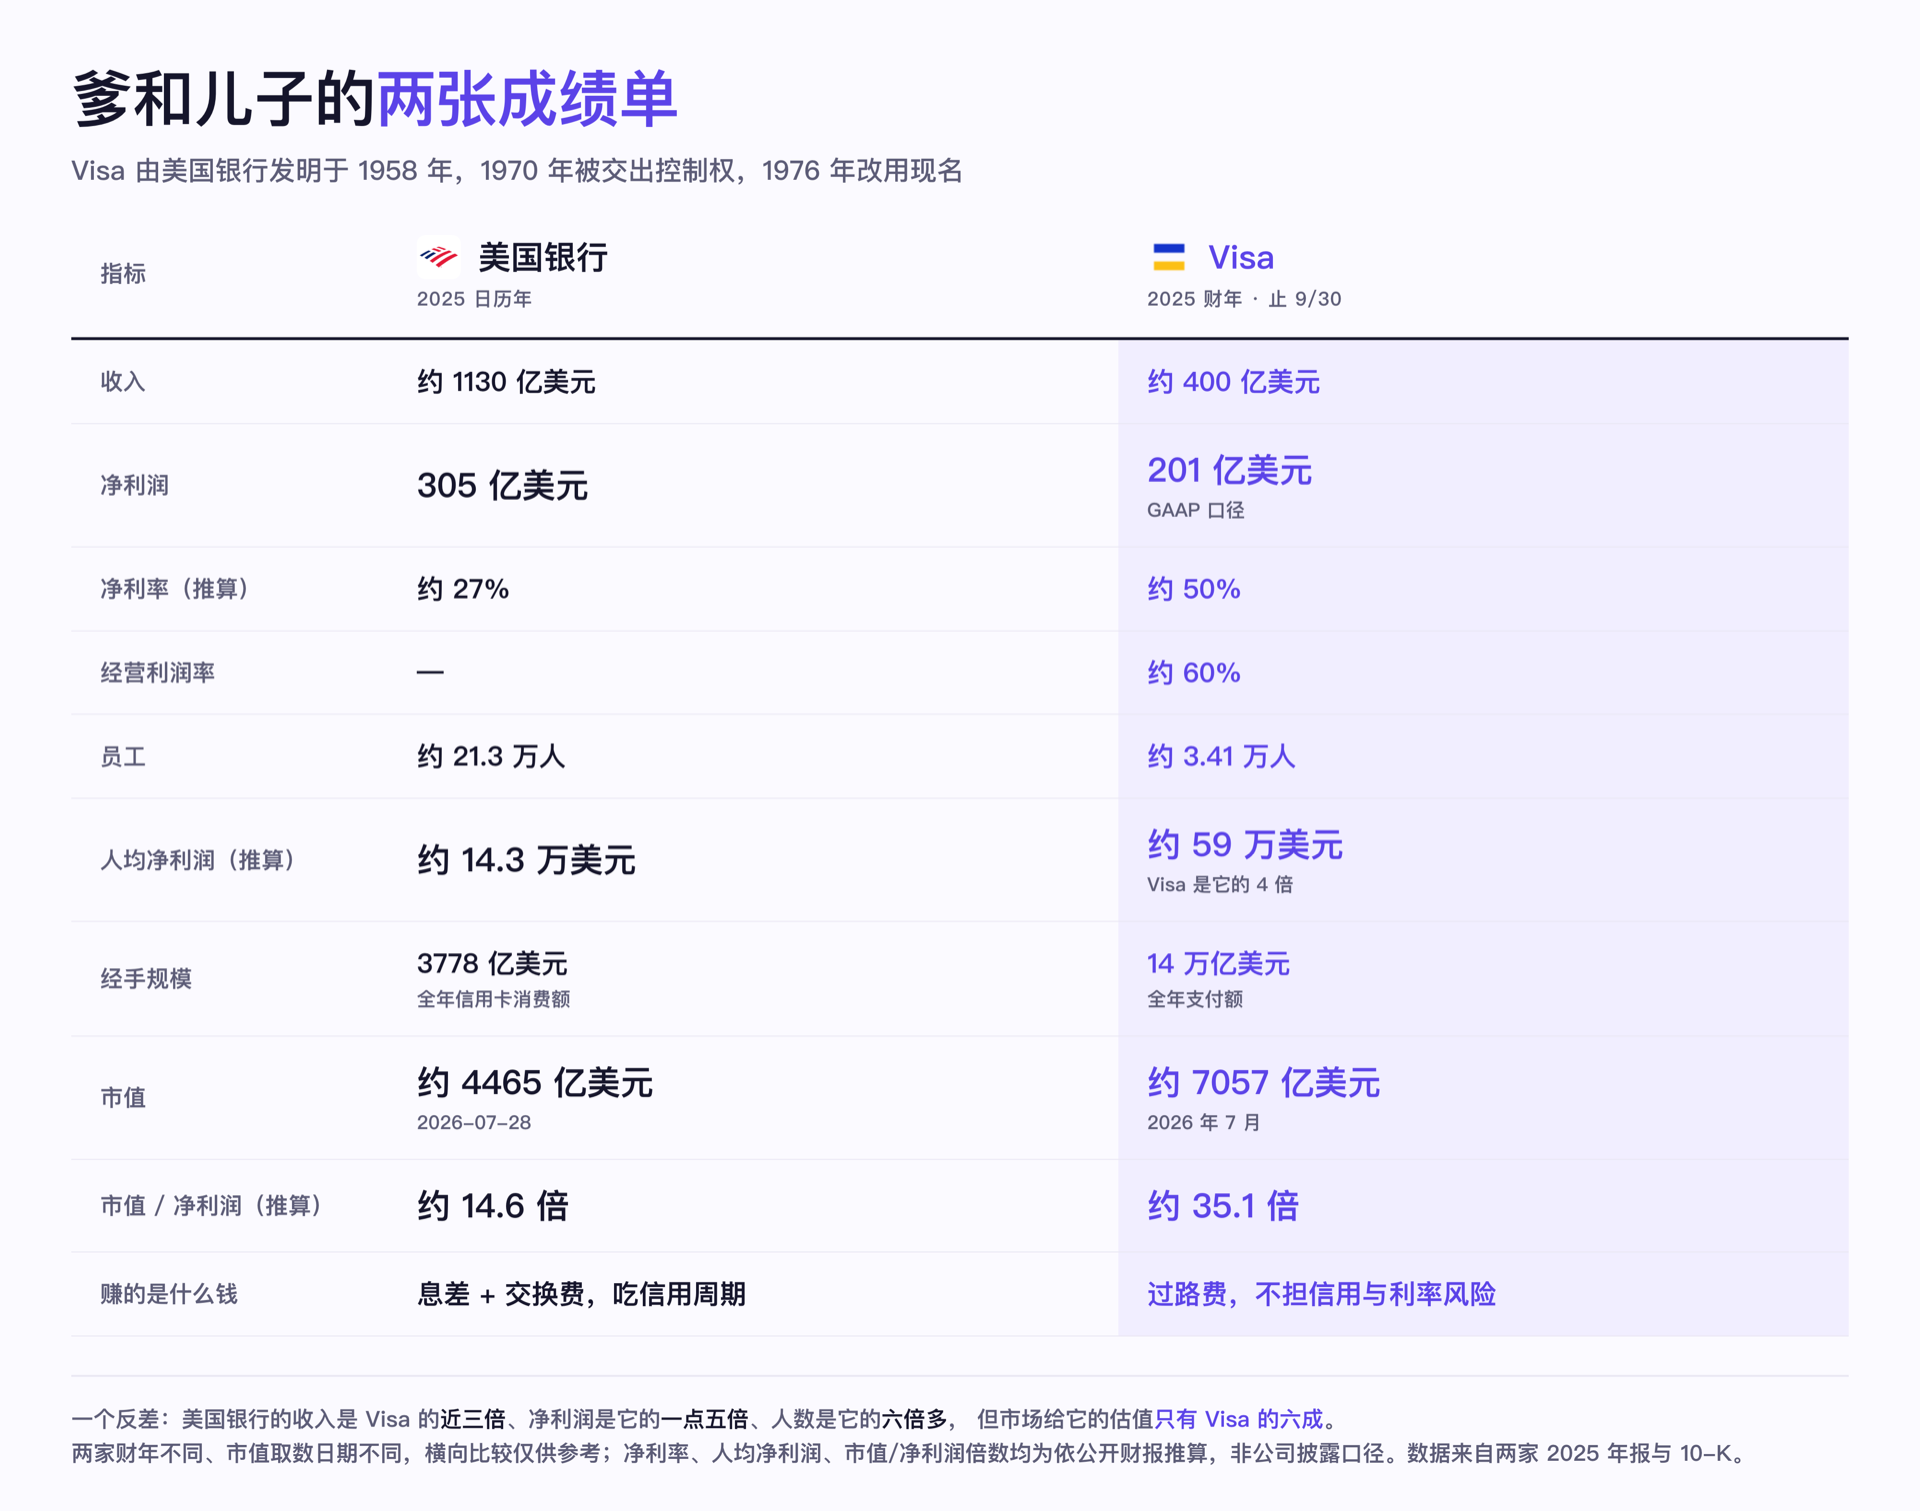Click the 全年支付额 note
This screenshot has width=1920, height=1511.
coord(1195,1000)
